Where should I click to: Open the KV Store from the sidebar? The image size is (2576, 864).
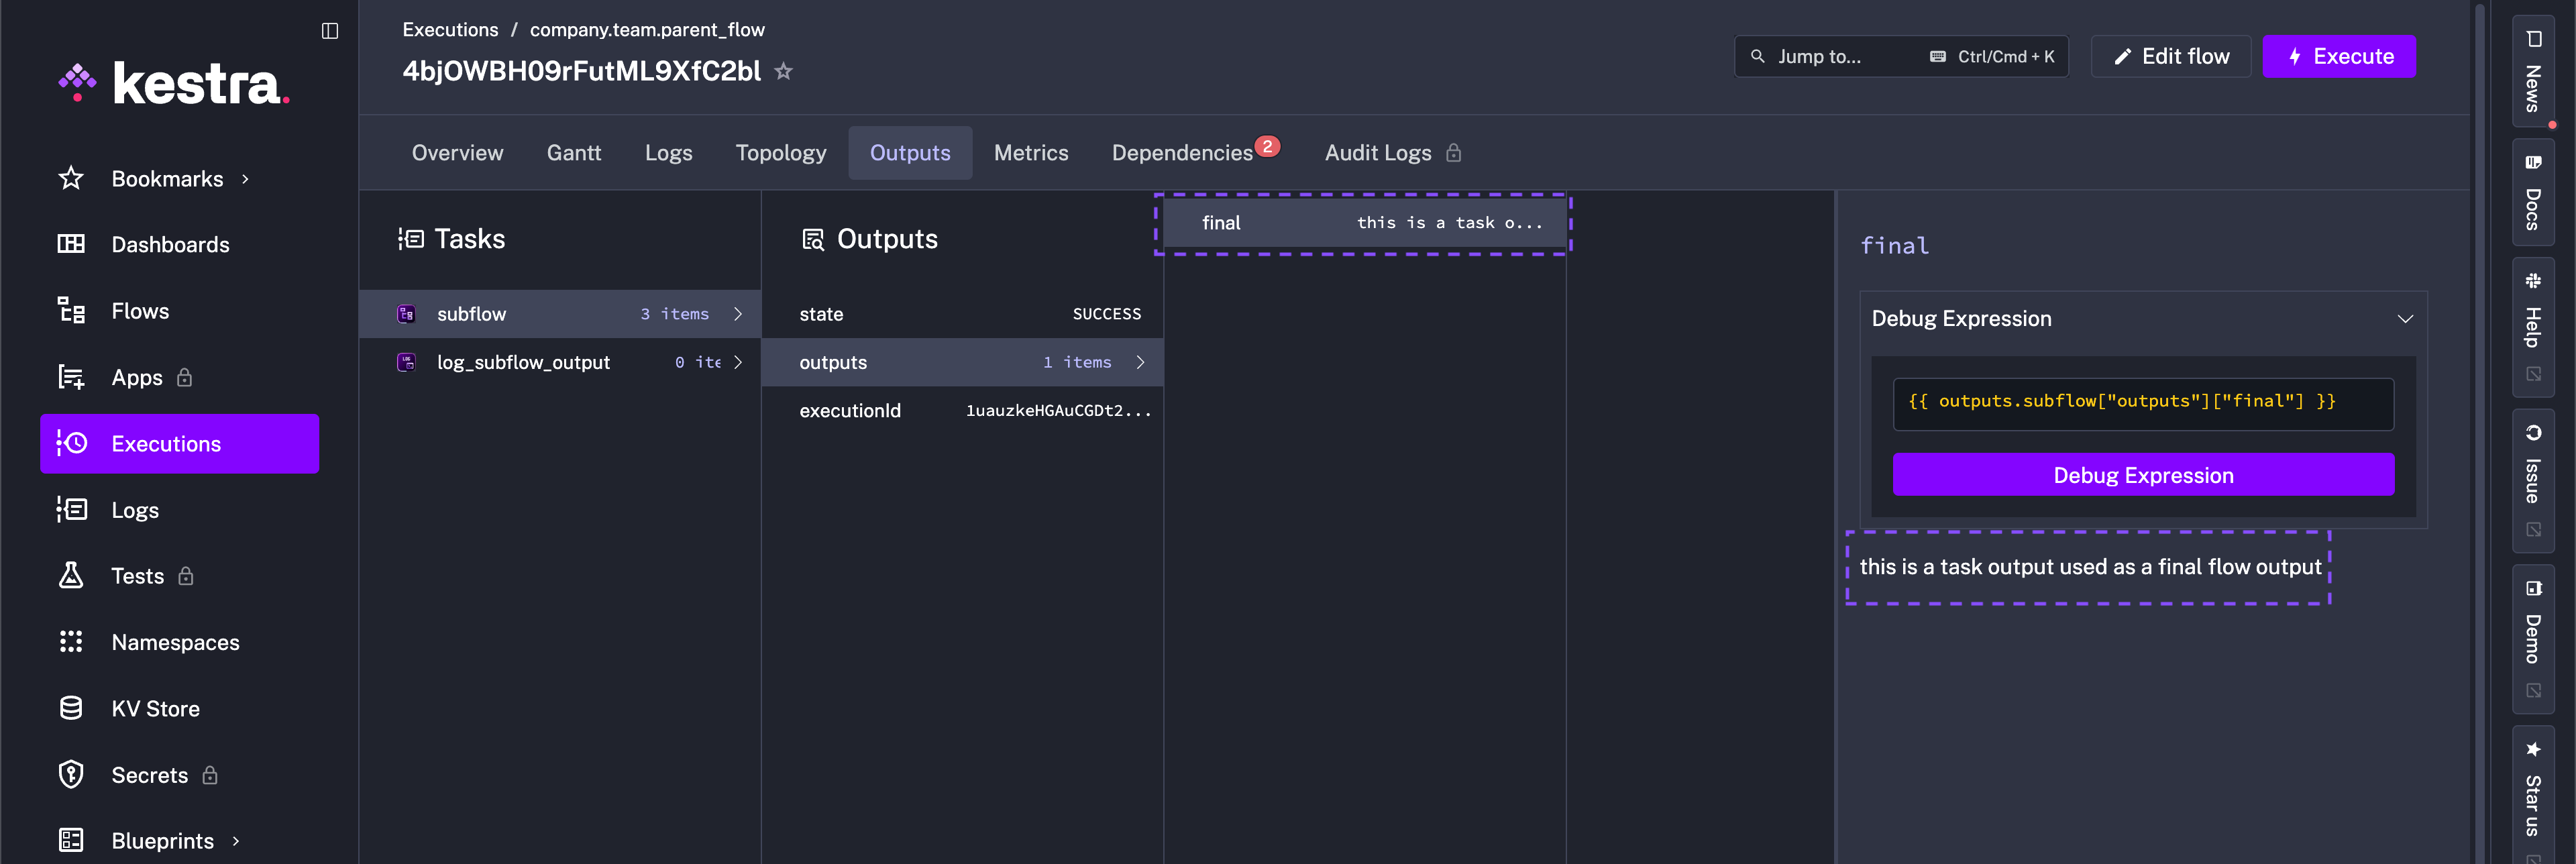point(156,708)
